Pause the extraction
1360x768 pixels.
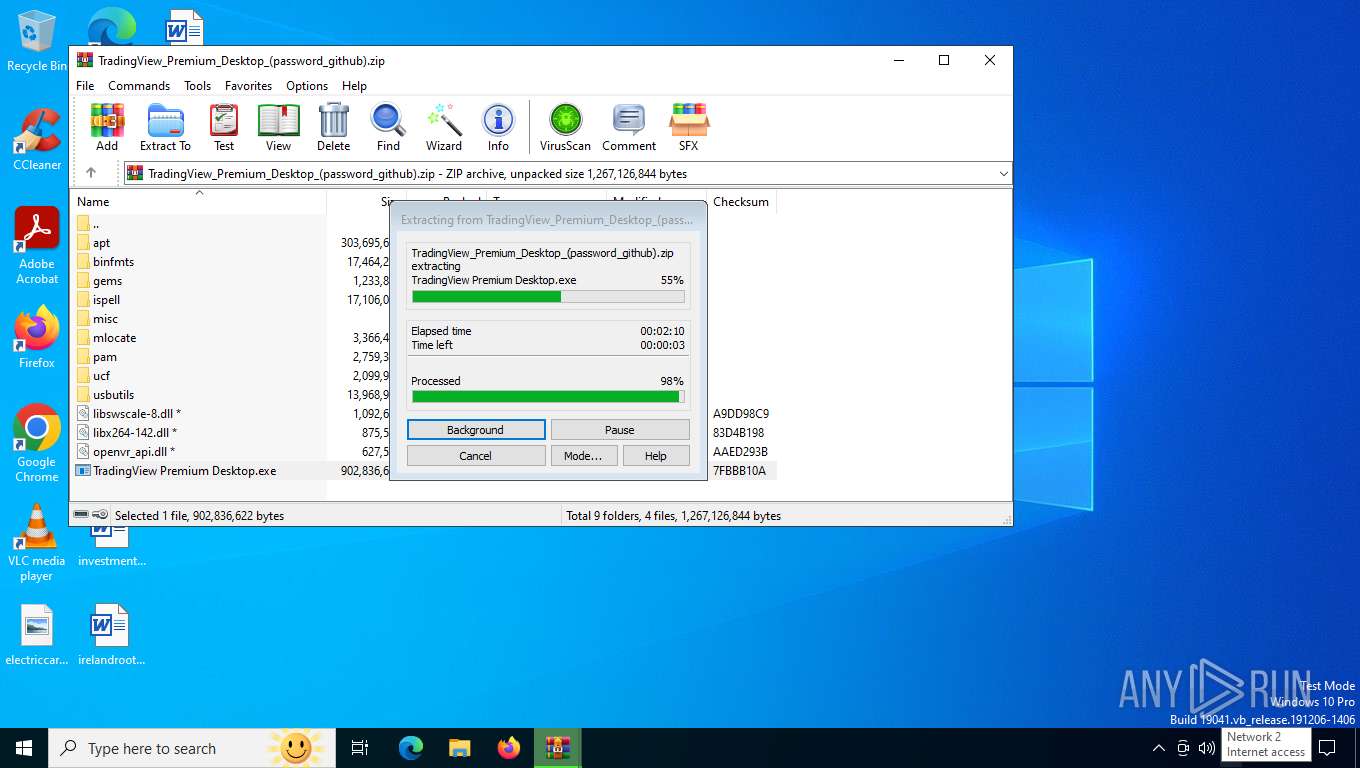point(620,430)
